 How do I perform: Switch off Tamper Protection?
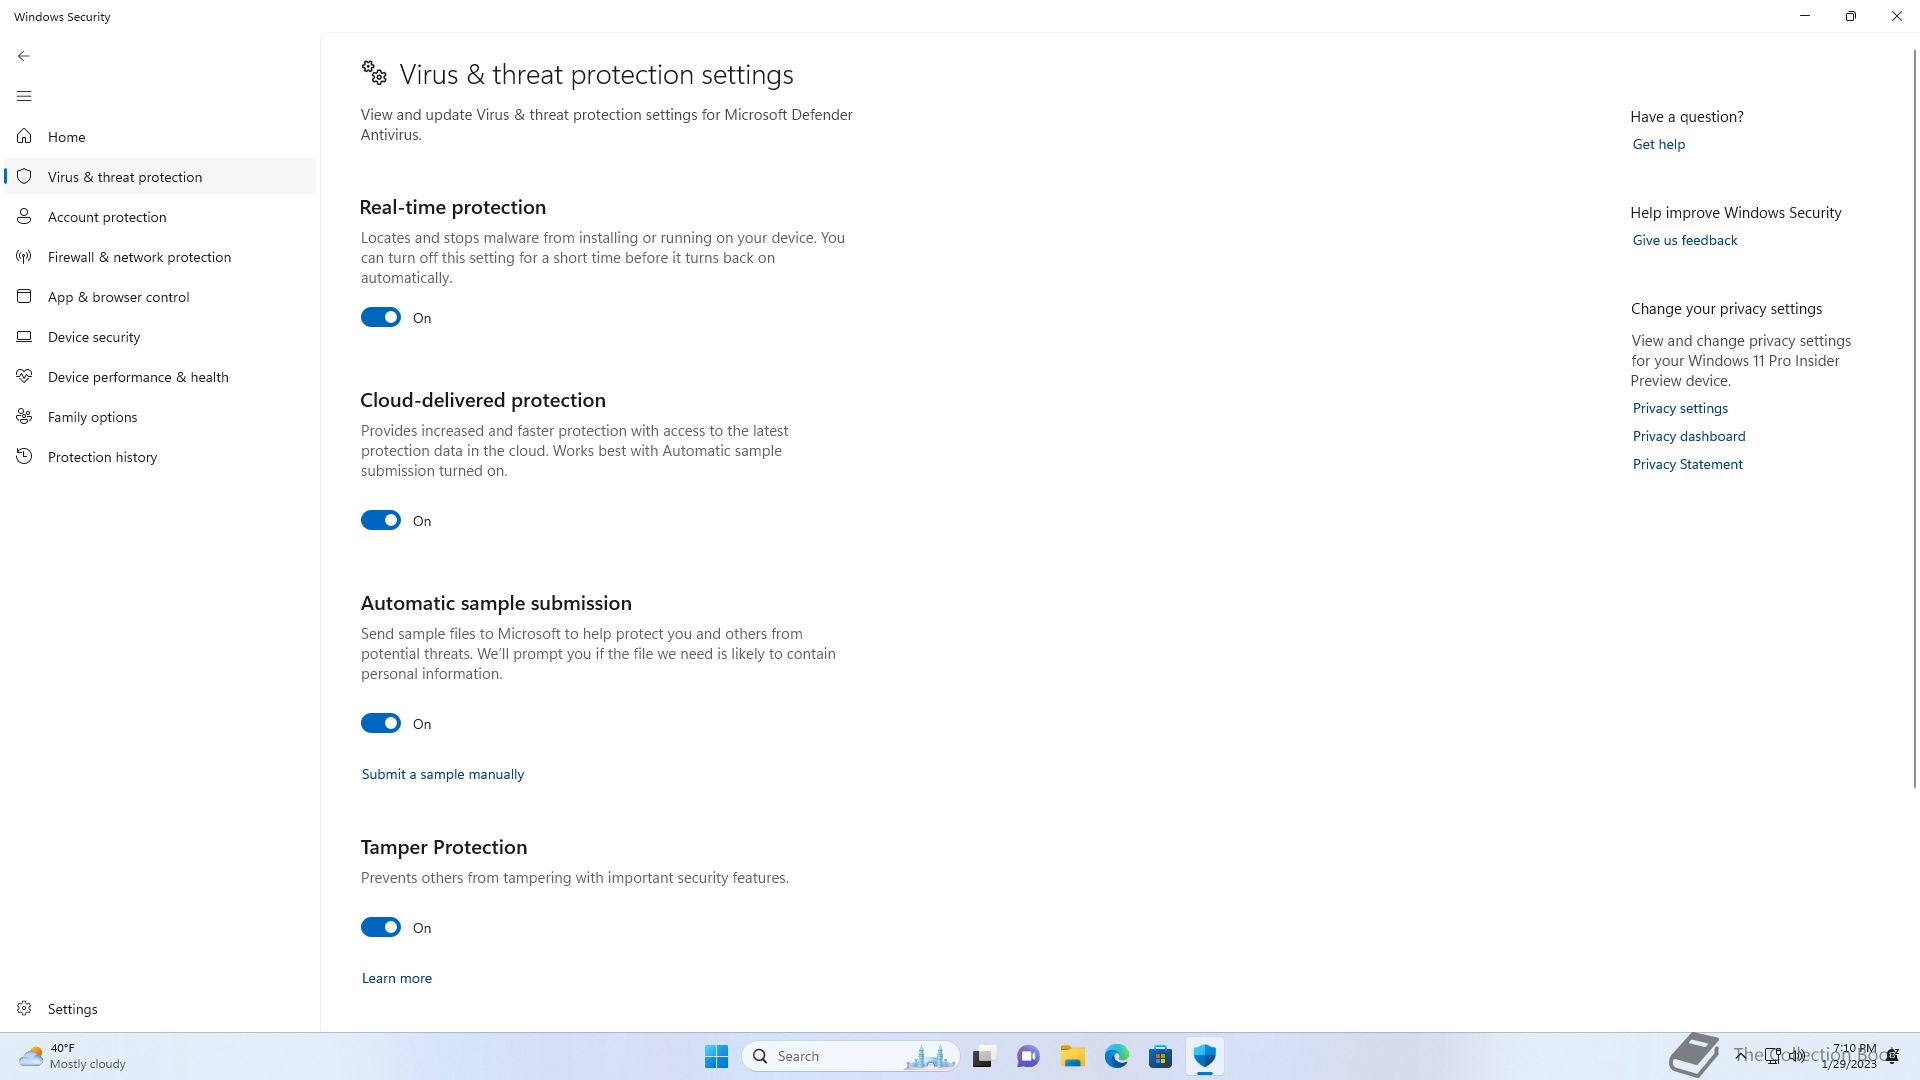tap(381, 927)
